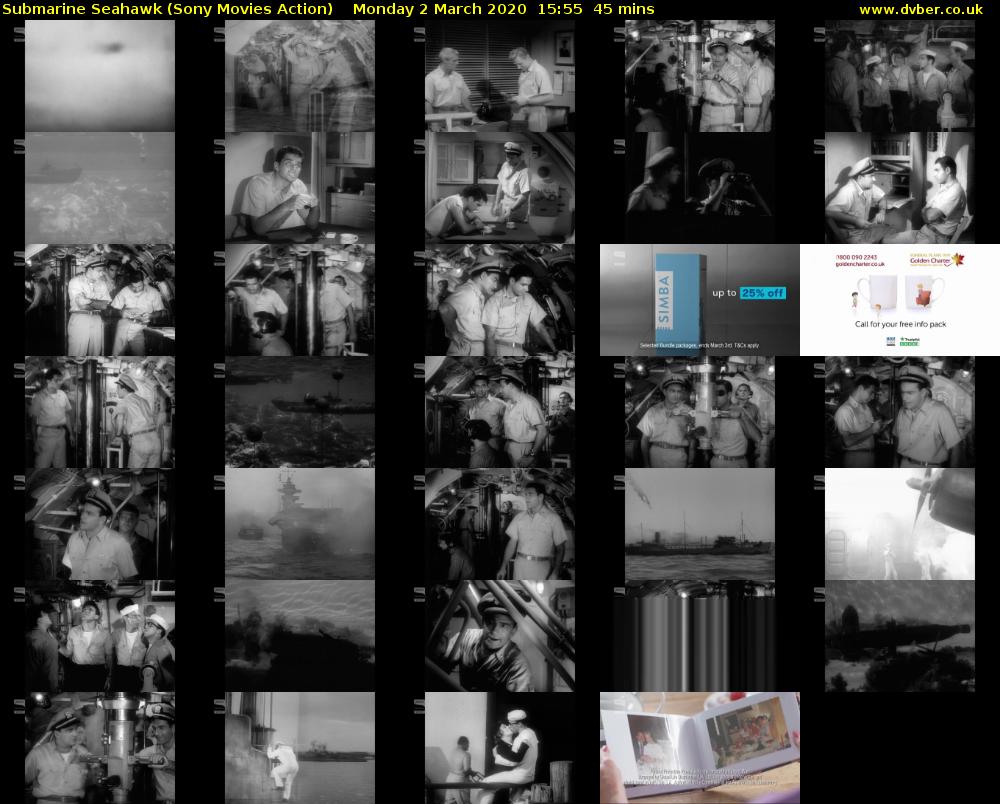Open the submarine silhouette over seabed frame
The image size is (1000, 804).
pos(100,188)
